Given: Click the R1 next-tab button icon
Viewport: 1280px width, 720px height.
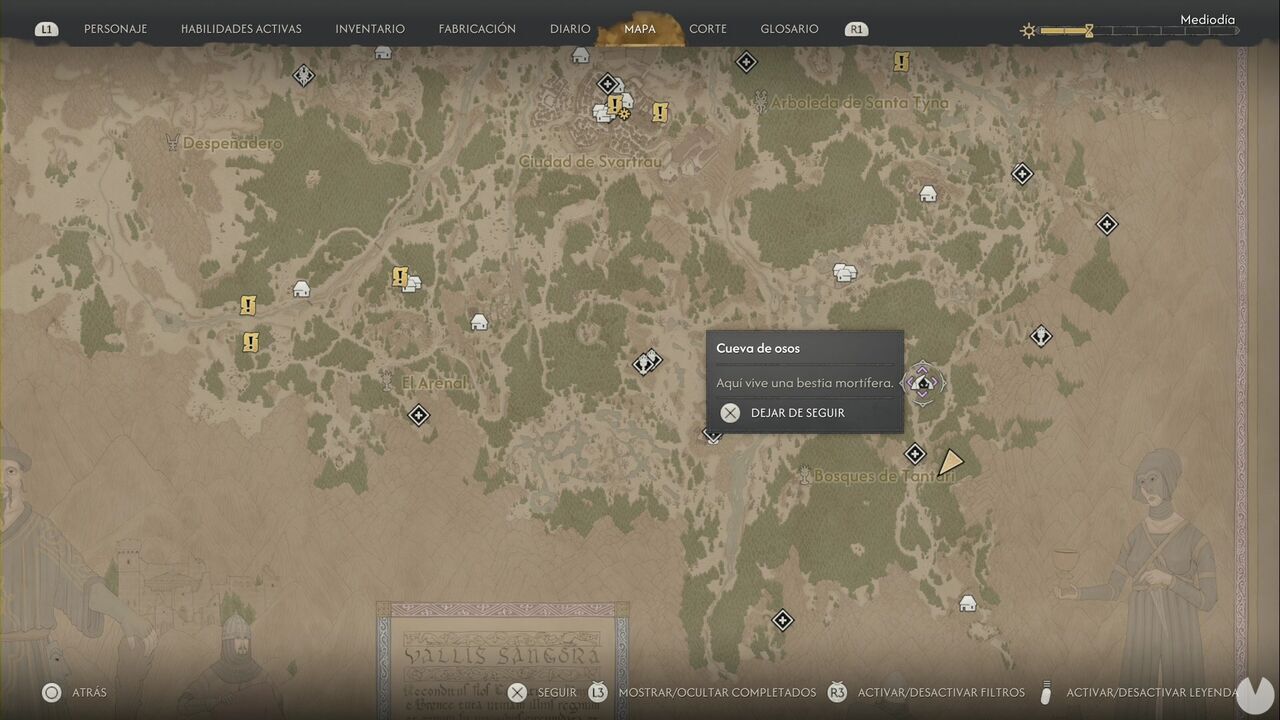Looking at the screenshot, I should (x=856, y=30).
